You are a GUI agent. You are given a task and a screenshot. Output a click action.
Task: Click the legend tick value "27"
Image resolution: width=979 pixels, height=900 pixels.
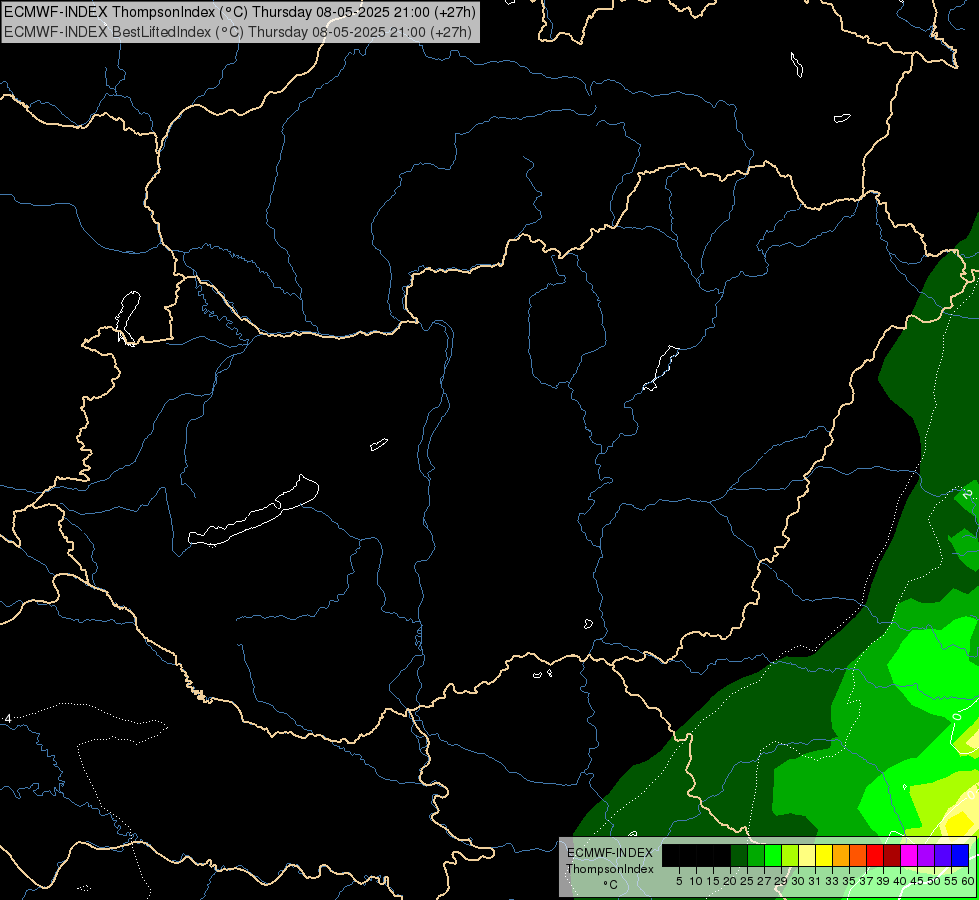click(x=764, y=881)
